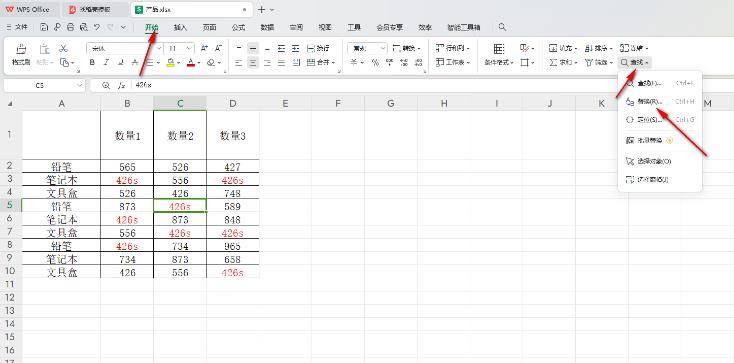Viewport: 734px width, 363px height.
Task: Select bottom vertical alignment
Action: [x=267, y=48]
